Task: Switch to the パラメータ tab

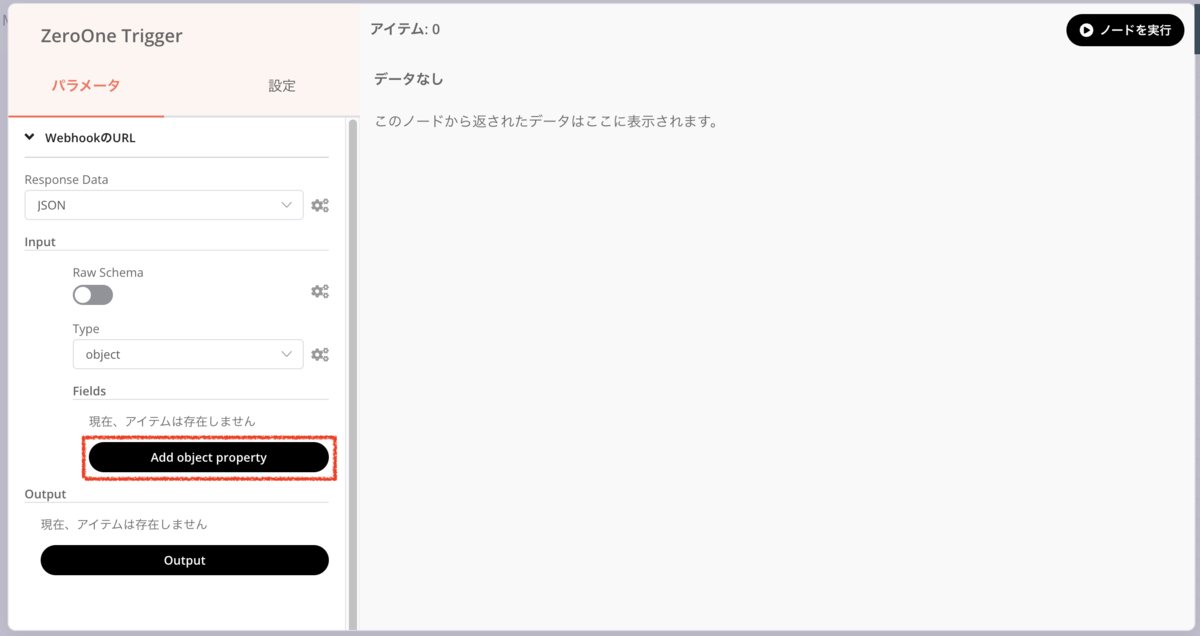Action: pos(86,86)
